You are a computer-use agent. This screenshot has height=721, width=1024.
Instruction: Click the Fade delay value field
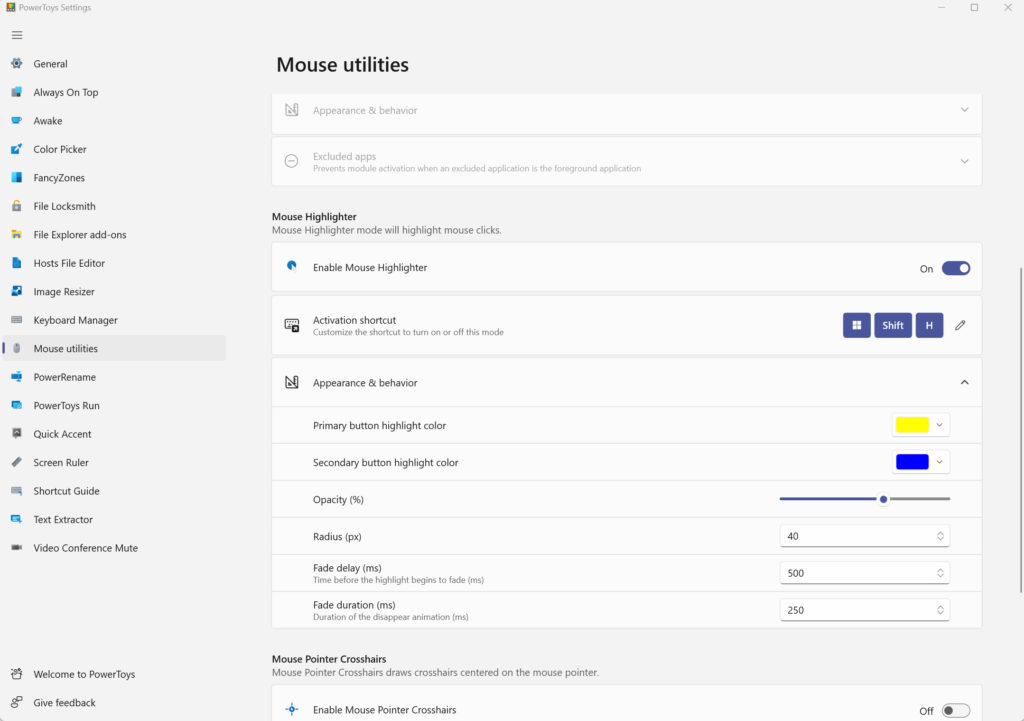tap(857, 573)
